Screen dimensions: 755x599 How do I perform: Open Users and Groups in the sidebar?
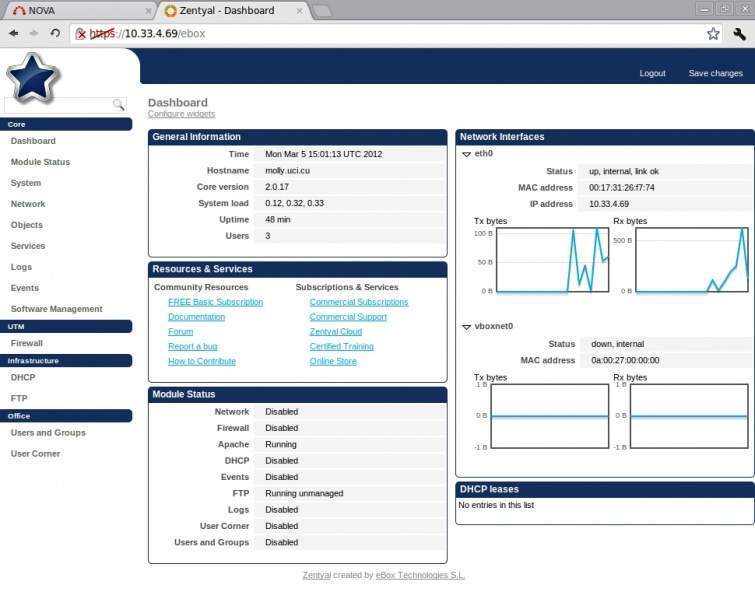(x=48, y=433)
